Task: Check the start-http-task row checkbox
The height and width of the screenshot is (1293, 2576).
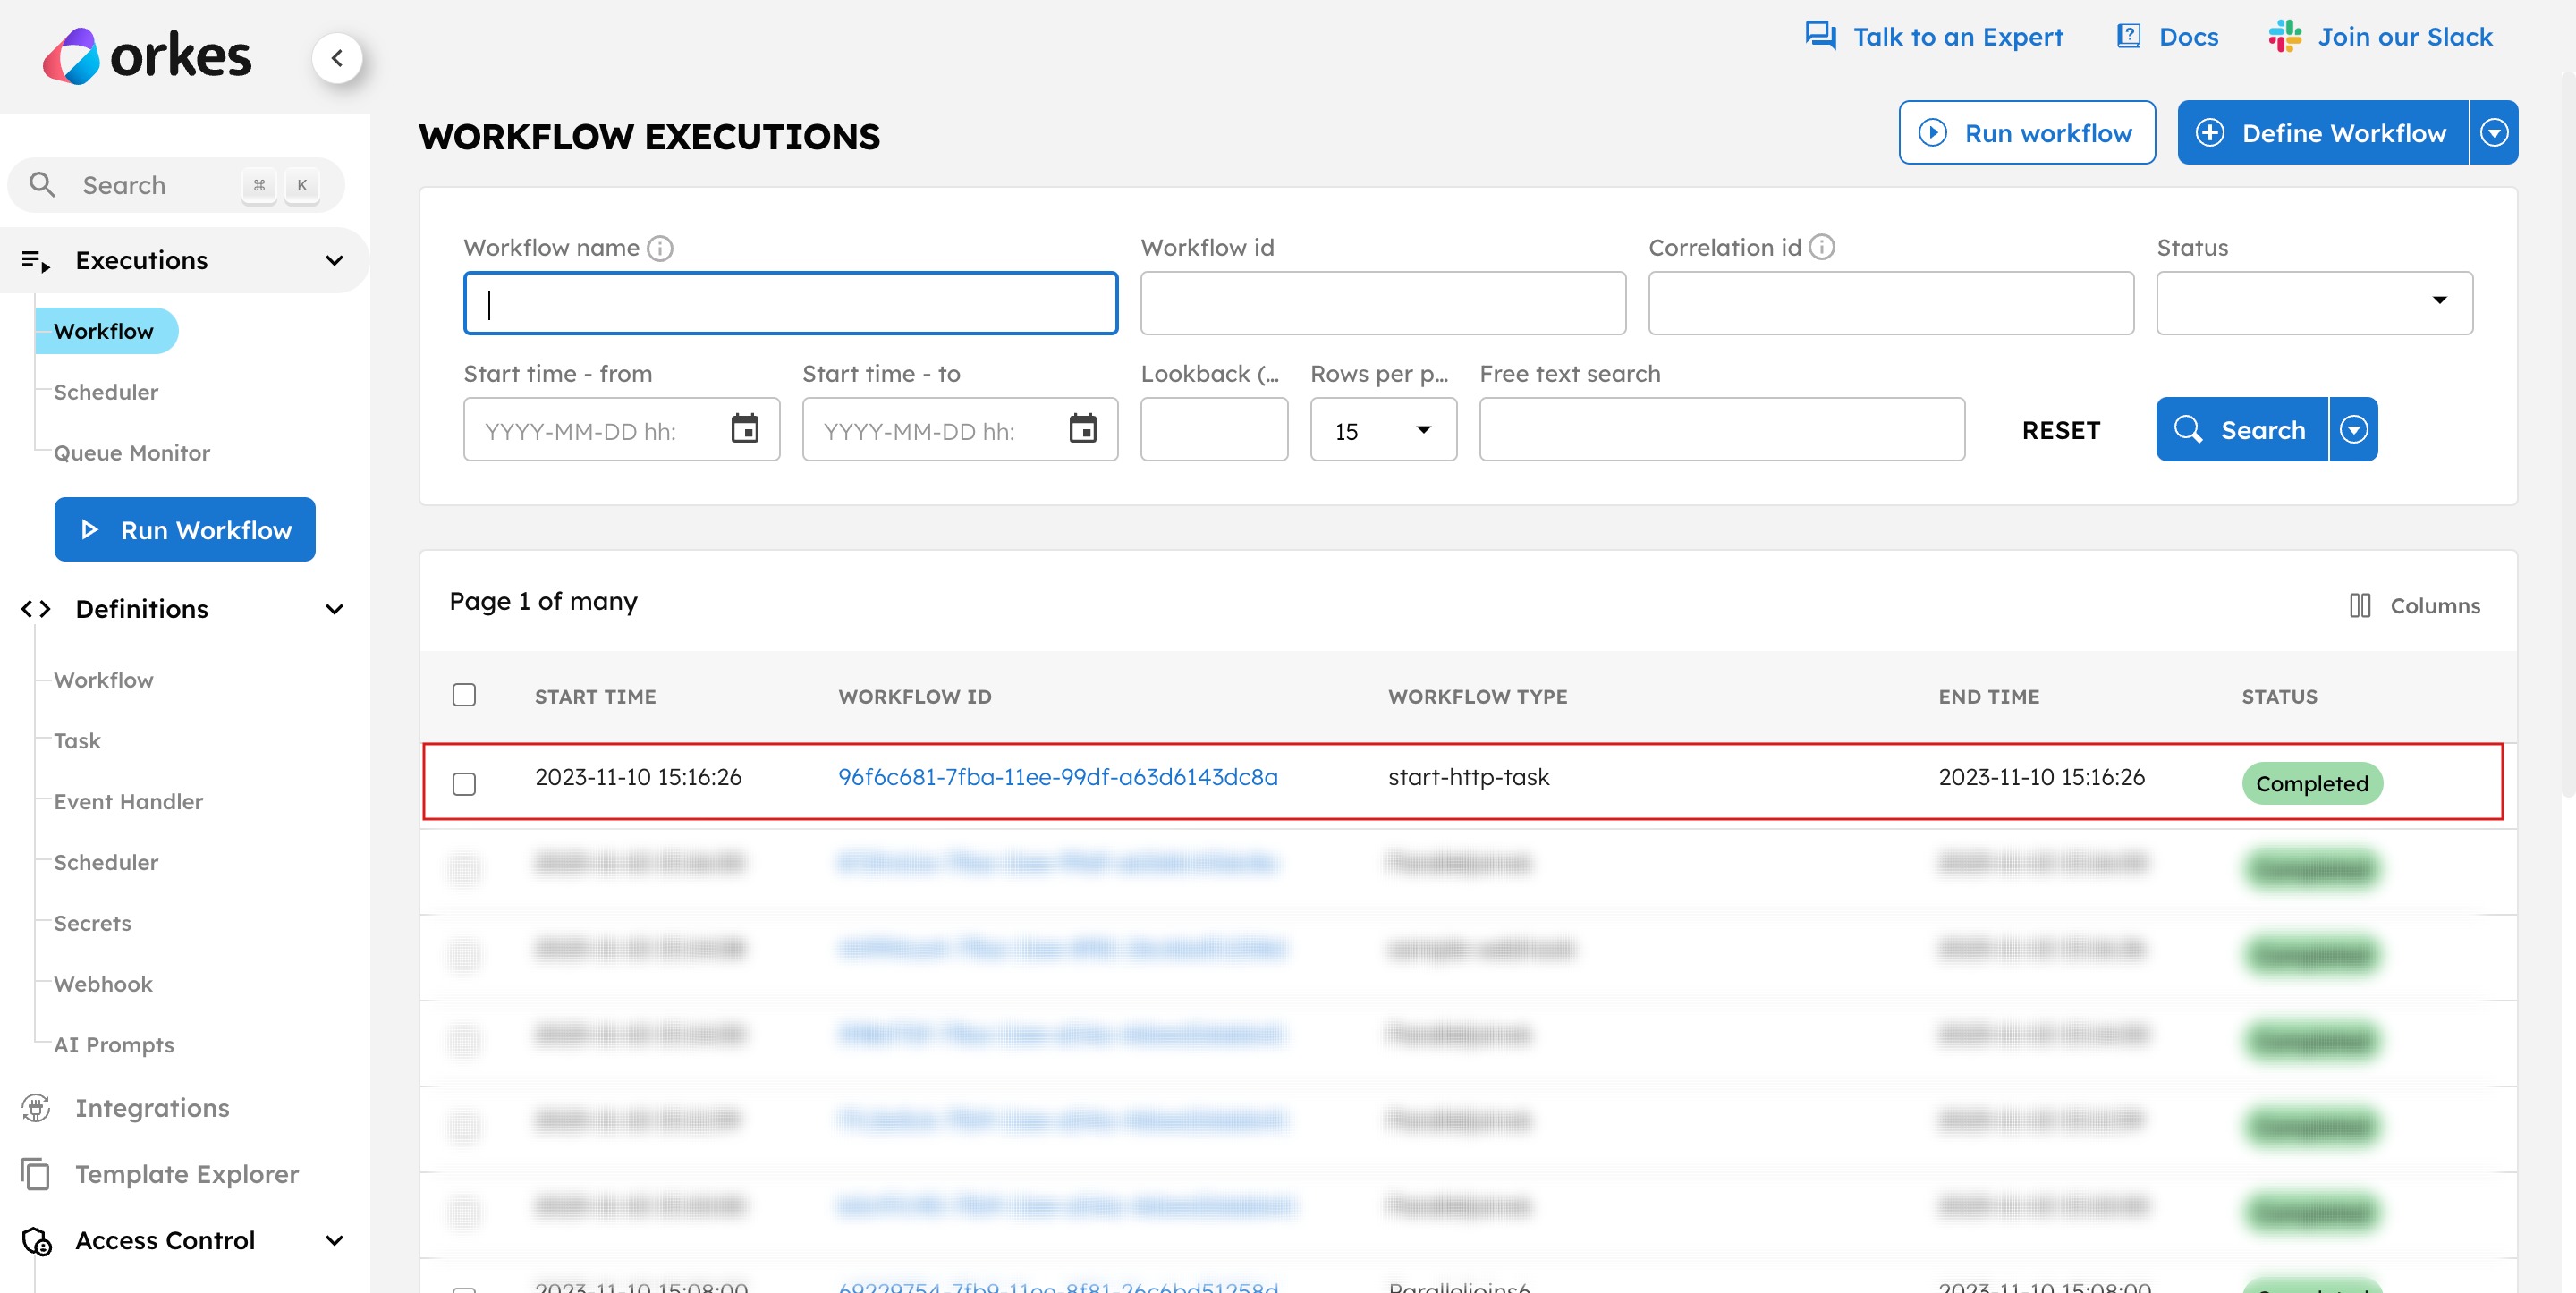Action: [464, 783]
